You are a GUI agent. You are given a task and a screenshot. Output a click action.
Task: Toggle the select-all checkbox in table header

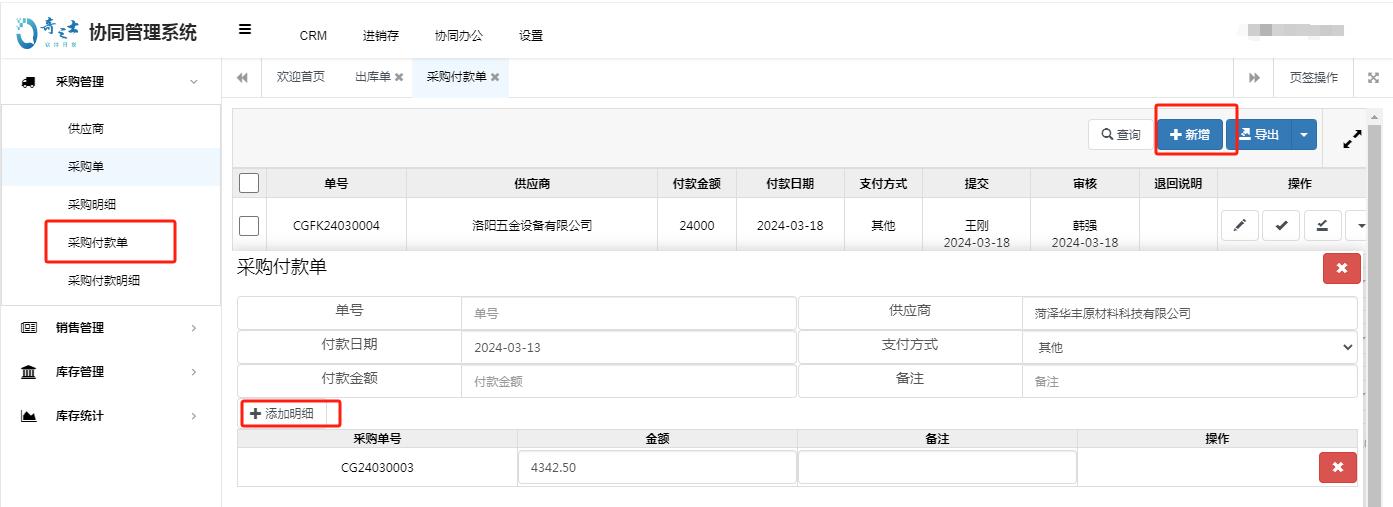pyautogui.click(x=249, y=183)
